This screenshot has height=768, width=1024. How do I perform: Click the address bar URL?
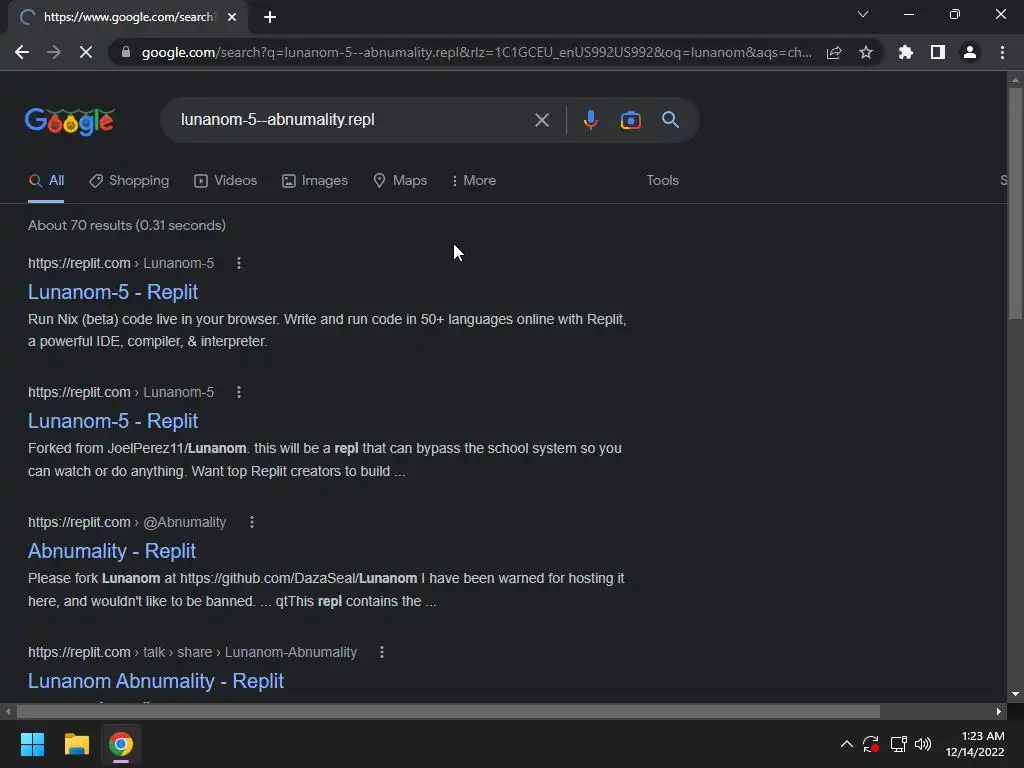coord(477,52)
